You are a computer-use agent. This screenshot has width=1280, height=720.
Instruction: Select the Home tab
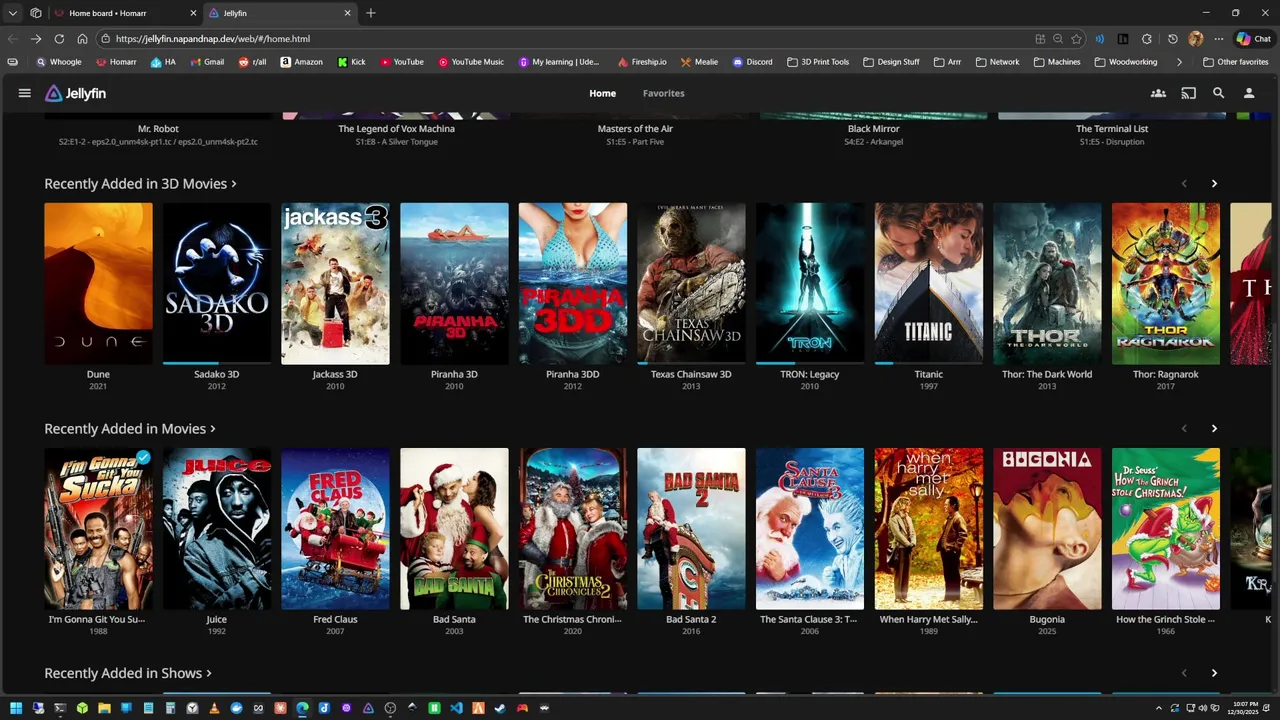[x=602, y=93]
